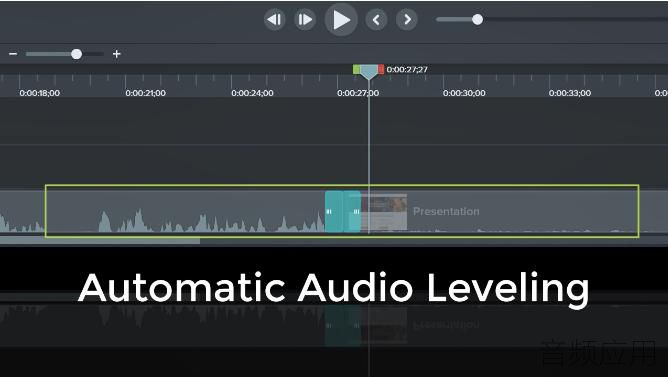Select the second teal clip segment
Image resolution: width=668 pixels, height=377 pixels.
pos(352,212)
